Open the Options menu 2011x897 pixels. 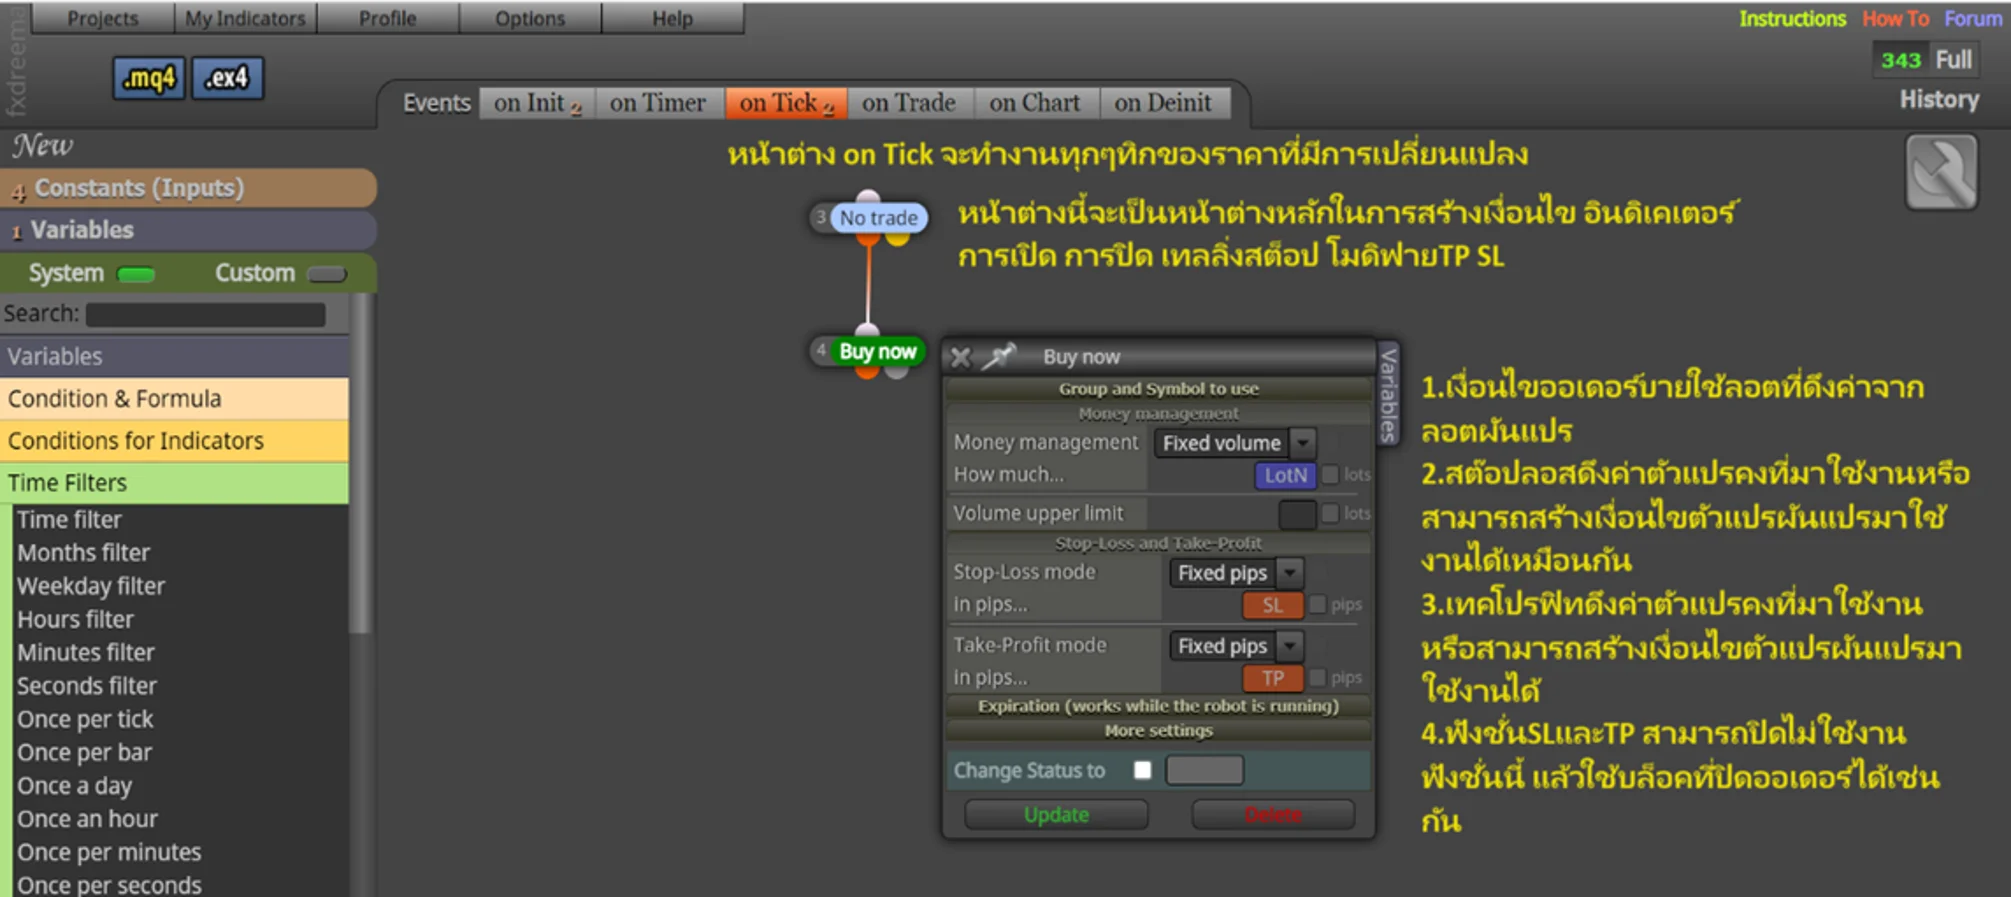[530, 18]
